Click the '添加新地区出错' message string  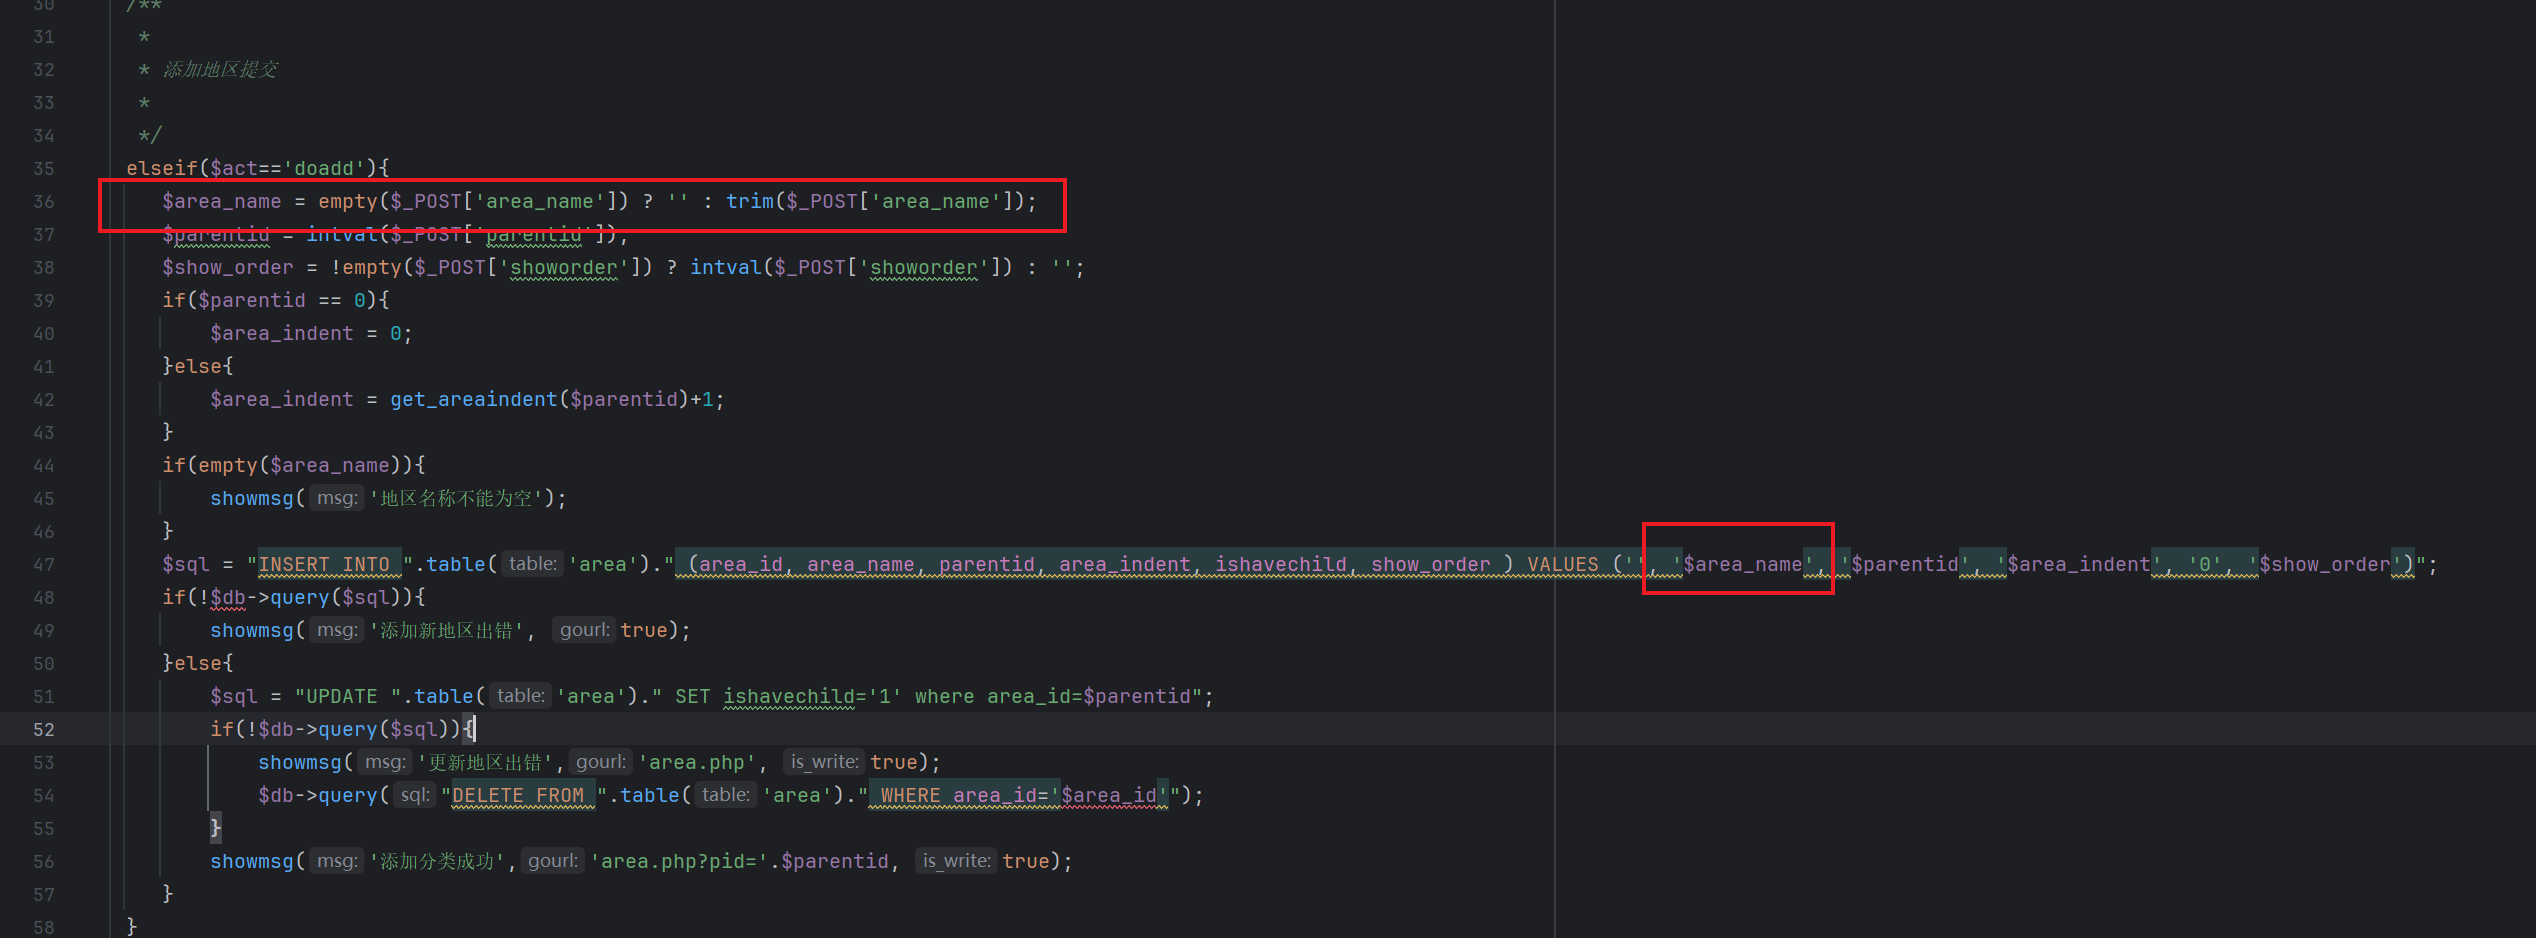coord(446,630)
